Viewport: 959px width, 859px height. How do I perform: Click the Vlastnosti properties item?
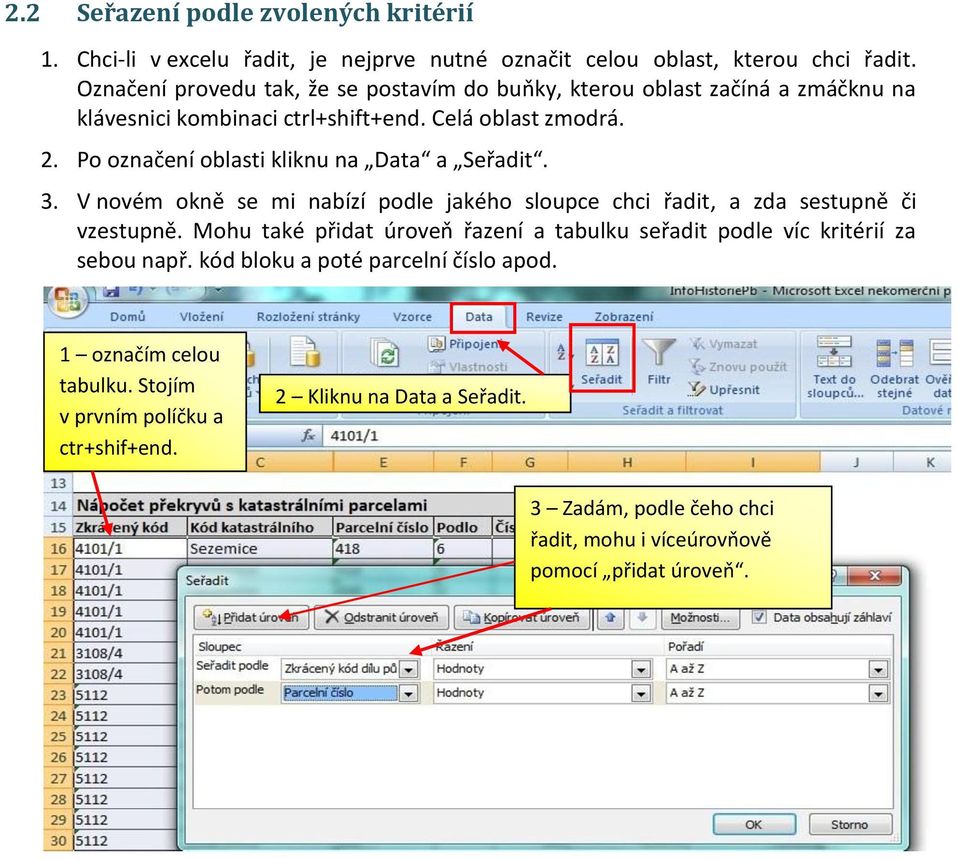tap(469, 366)
